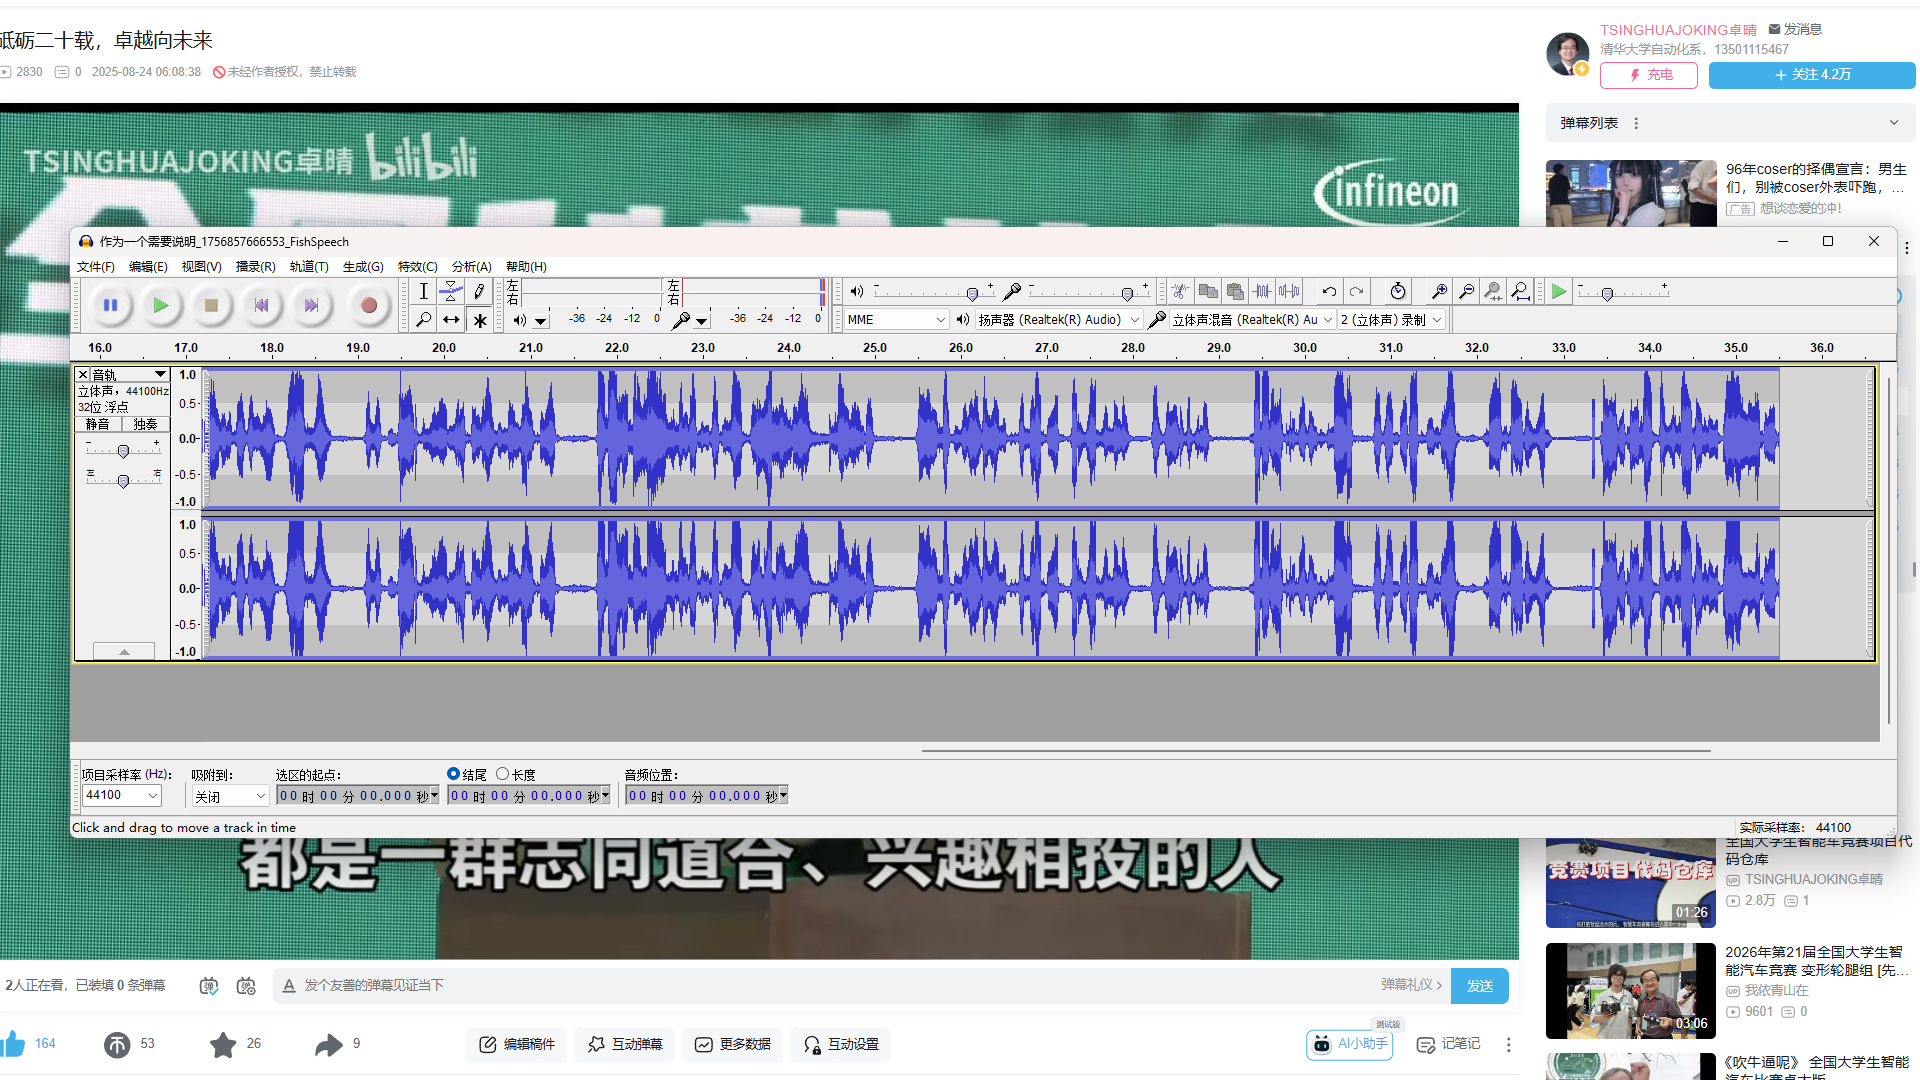
Task: Select the 长度 radio option
Action: click(x=502, y=773)
